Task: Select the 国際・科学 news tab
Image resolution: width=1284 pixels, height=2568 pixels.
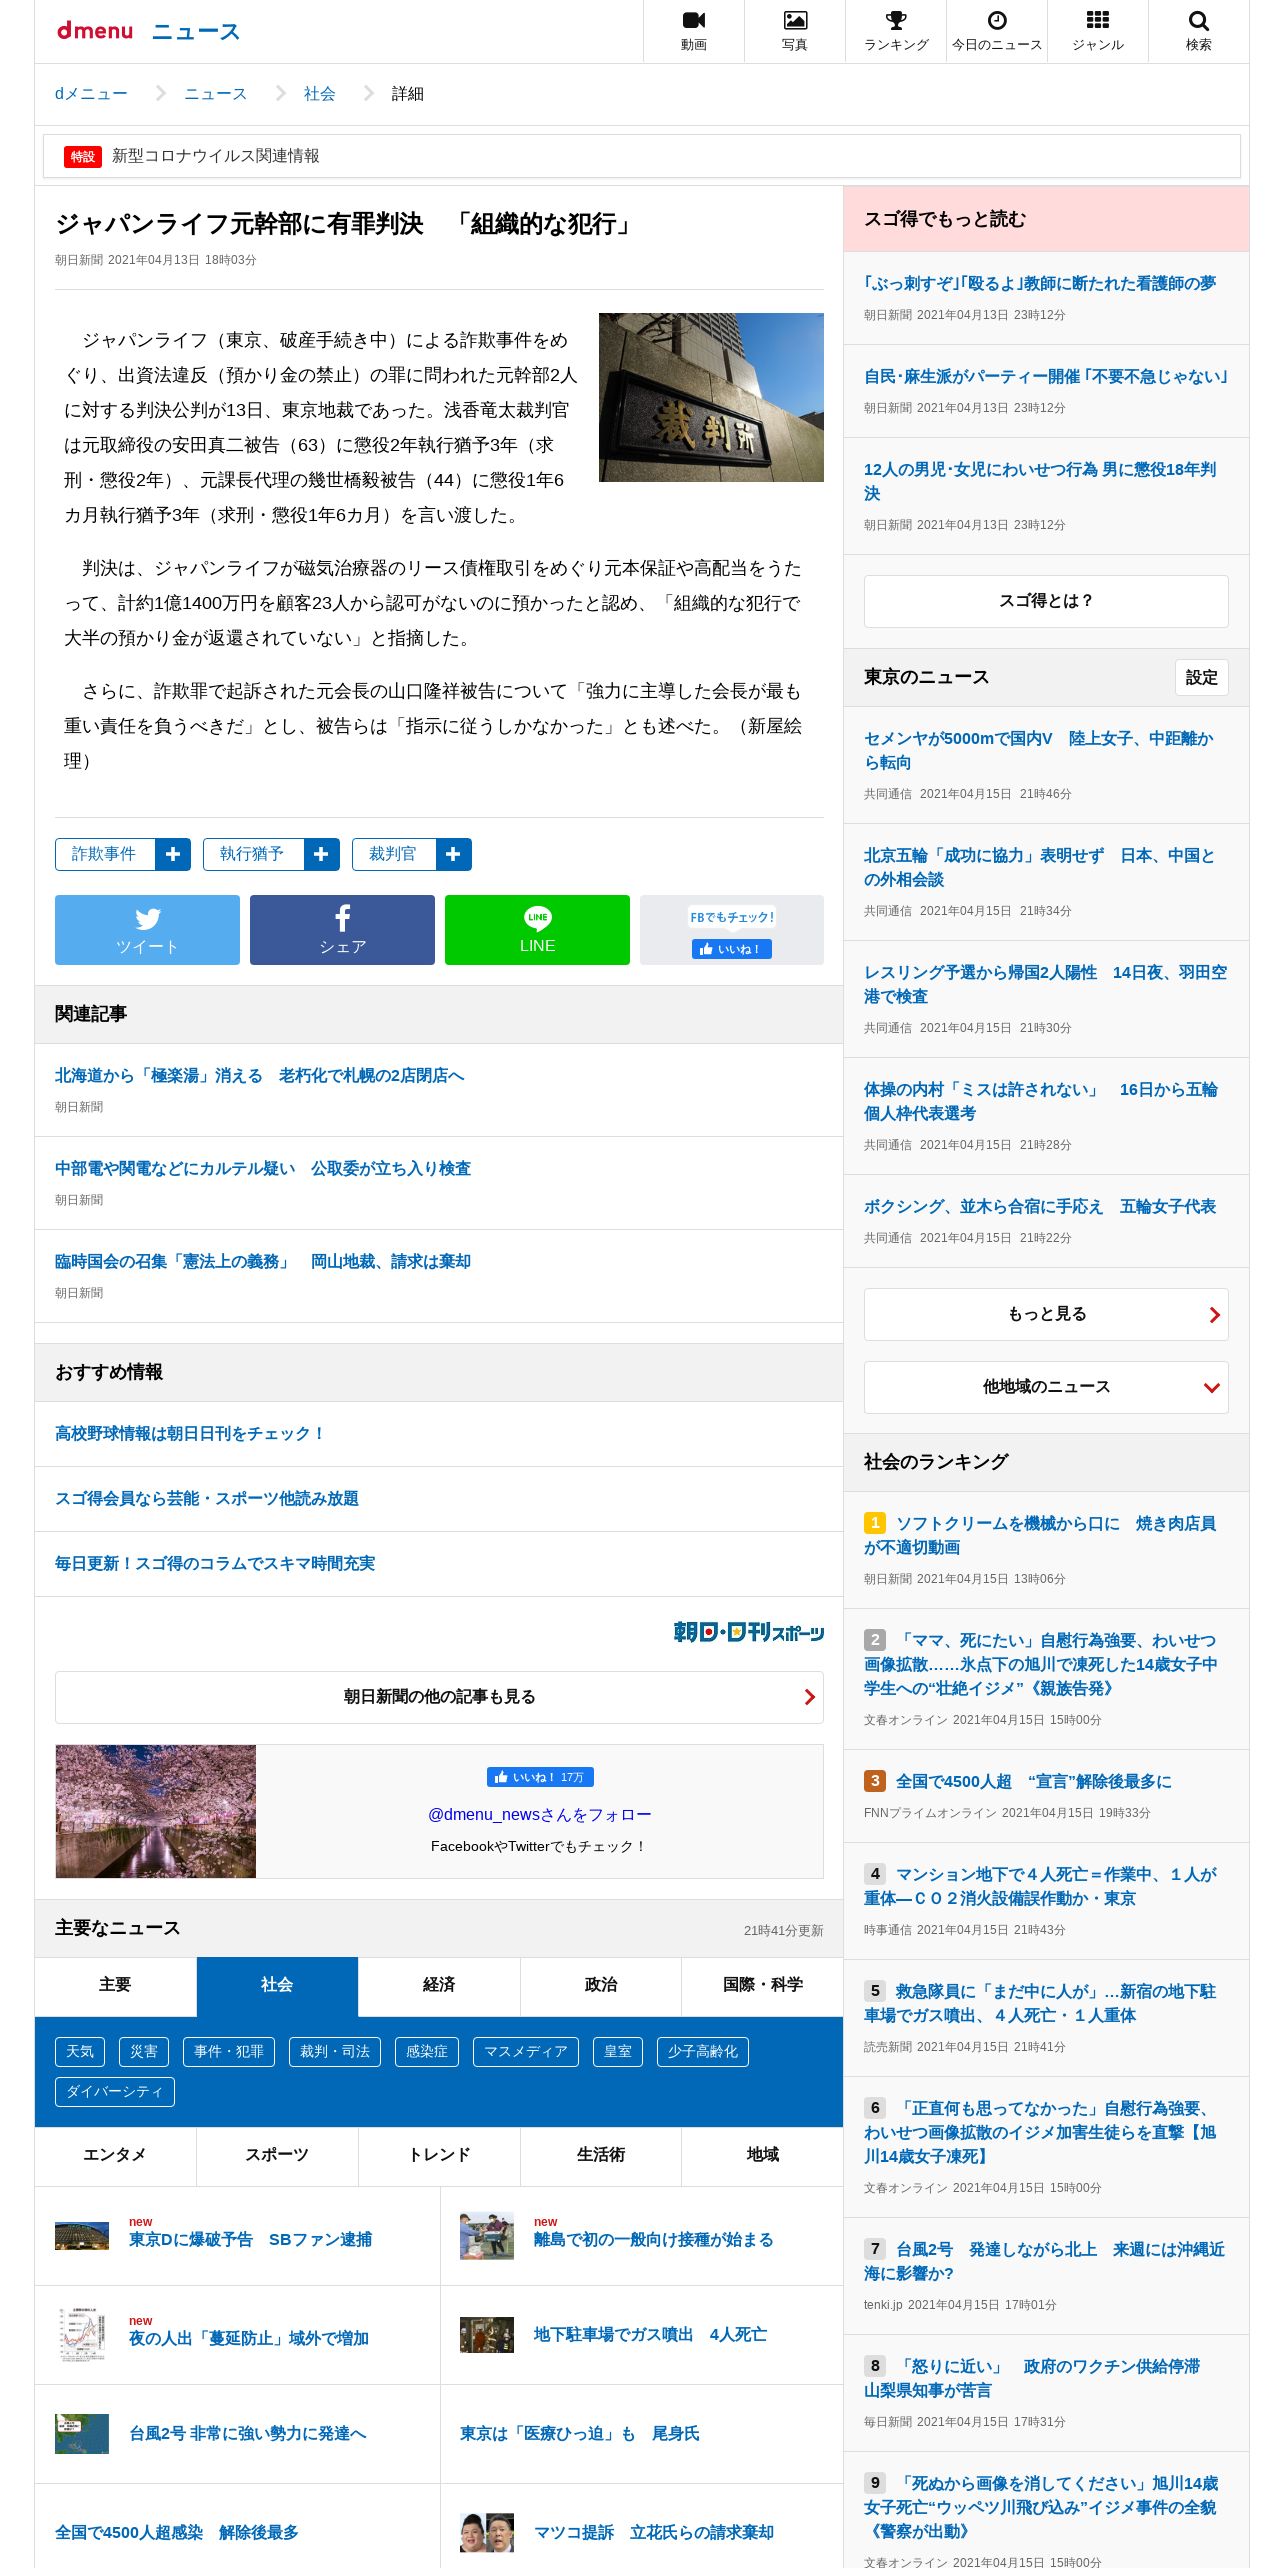Action: 763,1986
